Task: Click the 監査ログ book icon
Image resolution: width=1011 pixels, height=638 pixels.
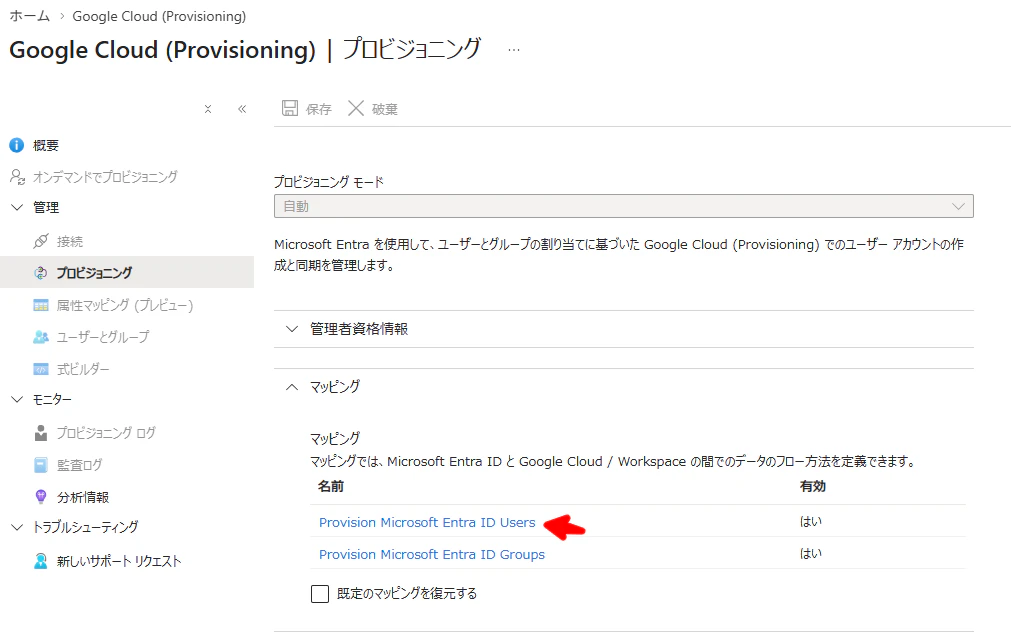Action: point(41,464)
